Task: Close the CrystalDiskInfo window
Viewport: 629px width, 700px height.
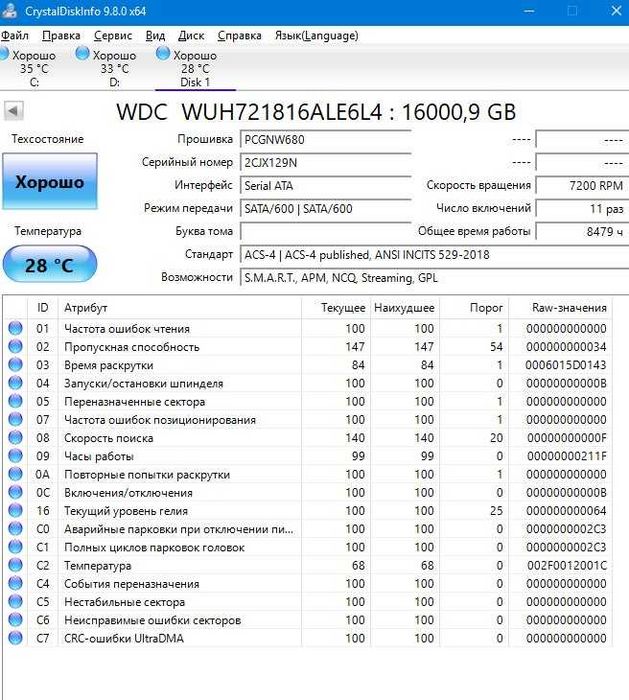Action: 616,11
